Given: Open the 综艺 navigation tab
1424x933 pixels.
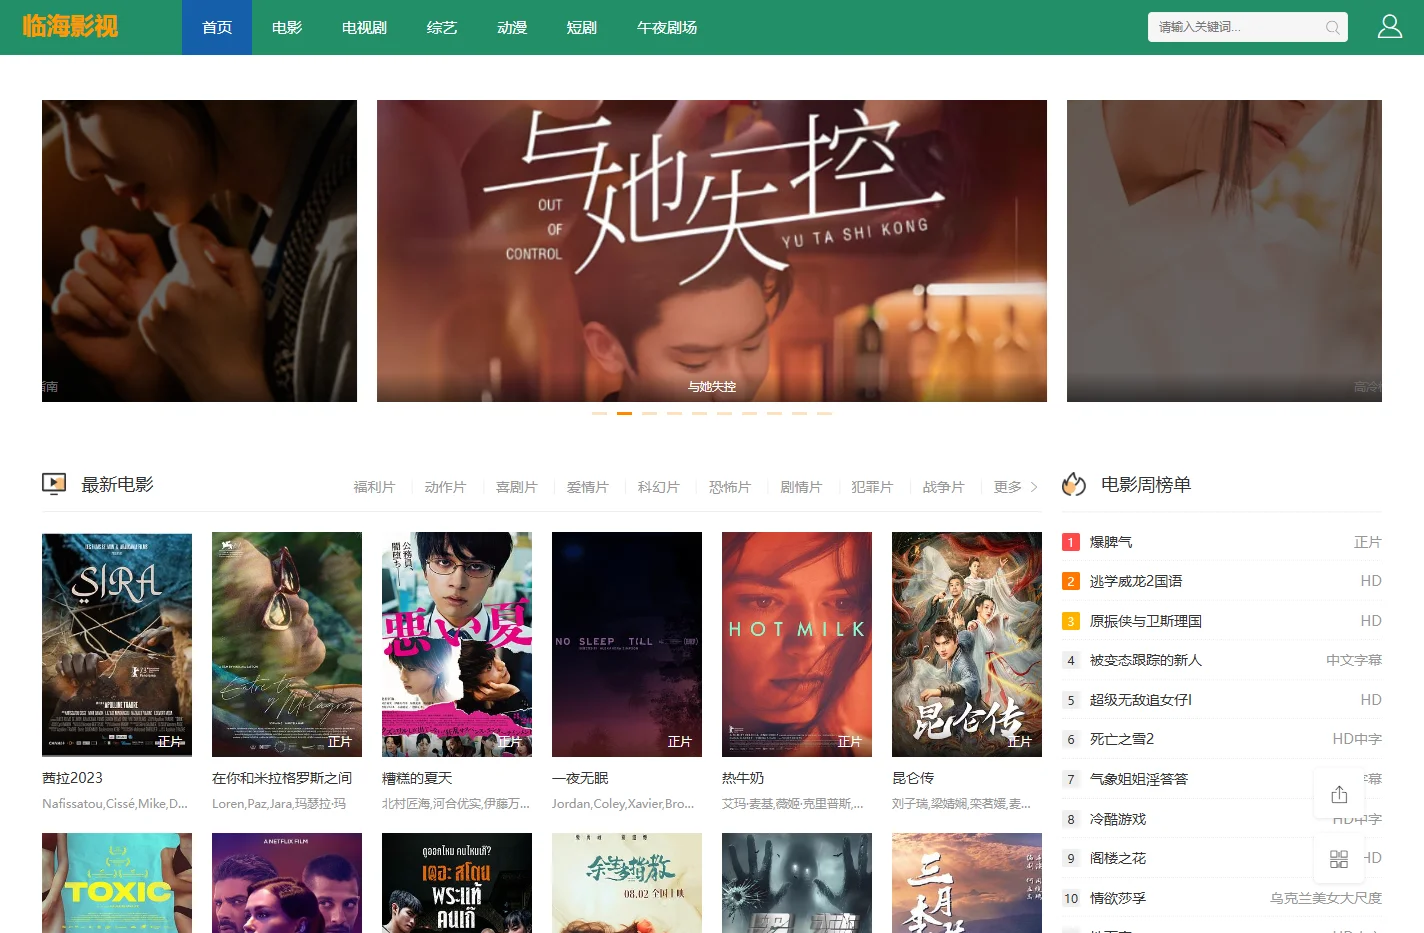Looking at the screenshot, I should click(x=442, y=27).
